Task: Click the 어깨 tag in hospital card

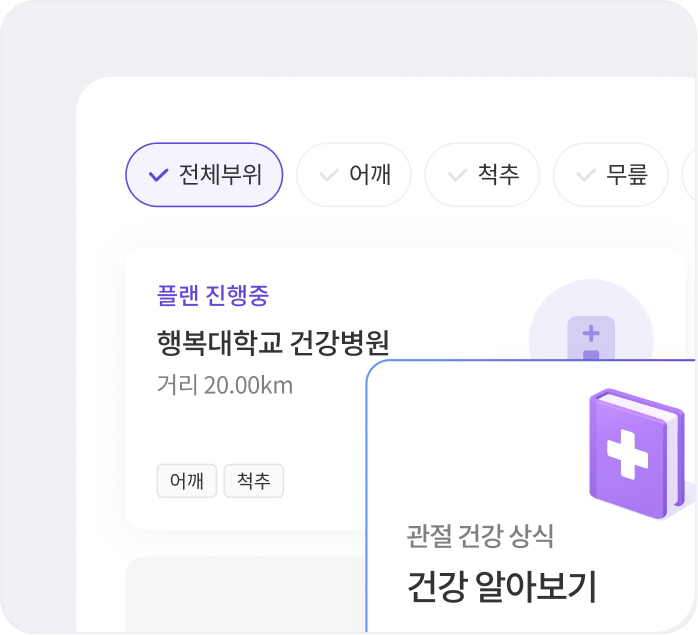Action: pyautogui.click(x=186, y=481)
